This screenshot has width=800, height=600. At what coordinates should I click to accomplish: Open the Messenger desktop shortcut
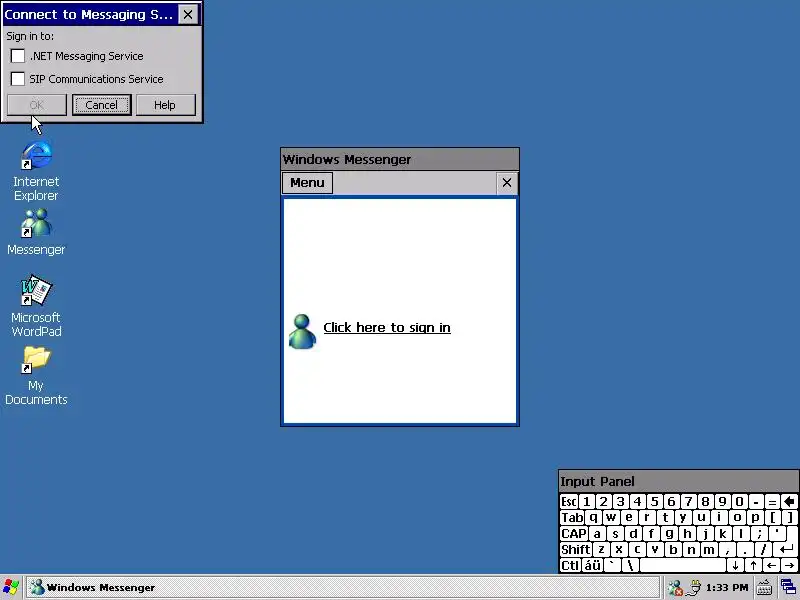tap(36, 232)
